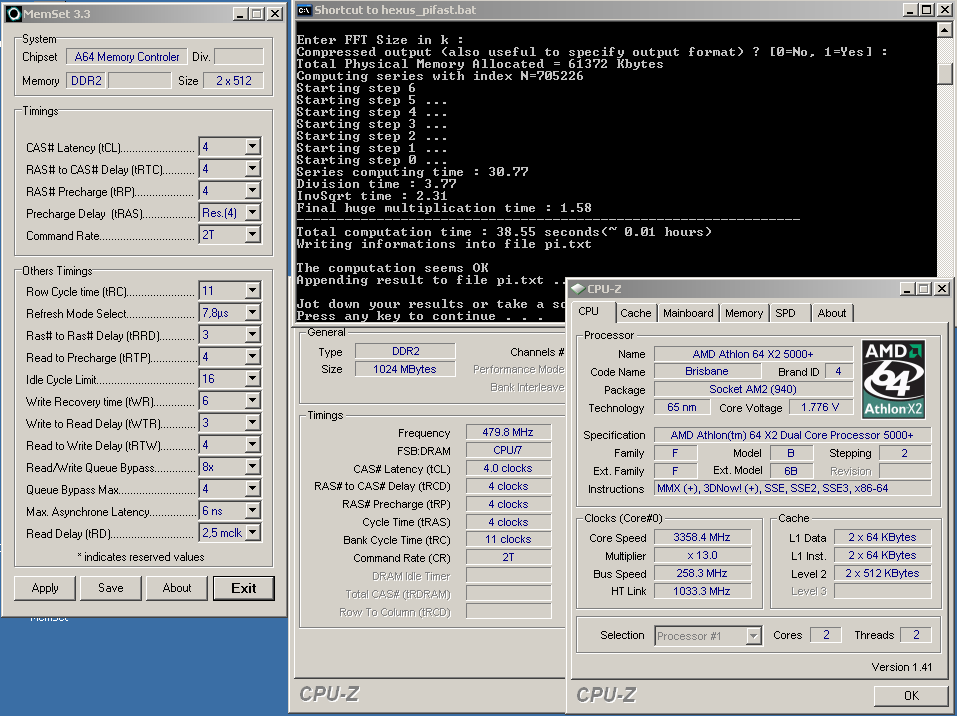The height and width of the screenshot is (716, 959).
Task: Open Write Recovery time (tWR) dropdown
Action: coord(253,401)
